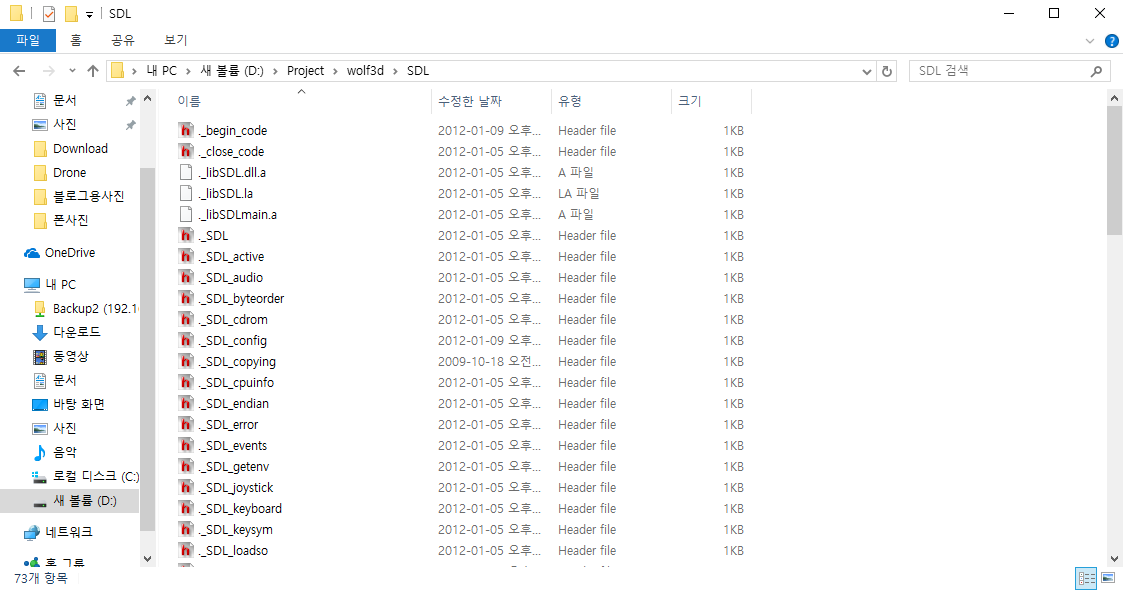The image size is (1123, 590).
Task: Open the 파일 ribbon tab
Action: point(28,40)
